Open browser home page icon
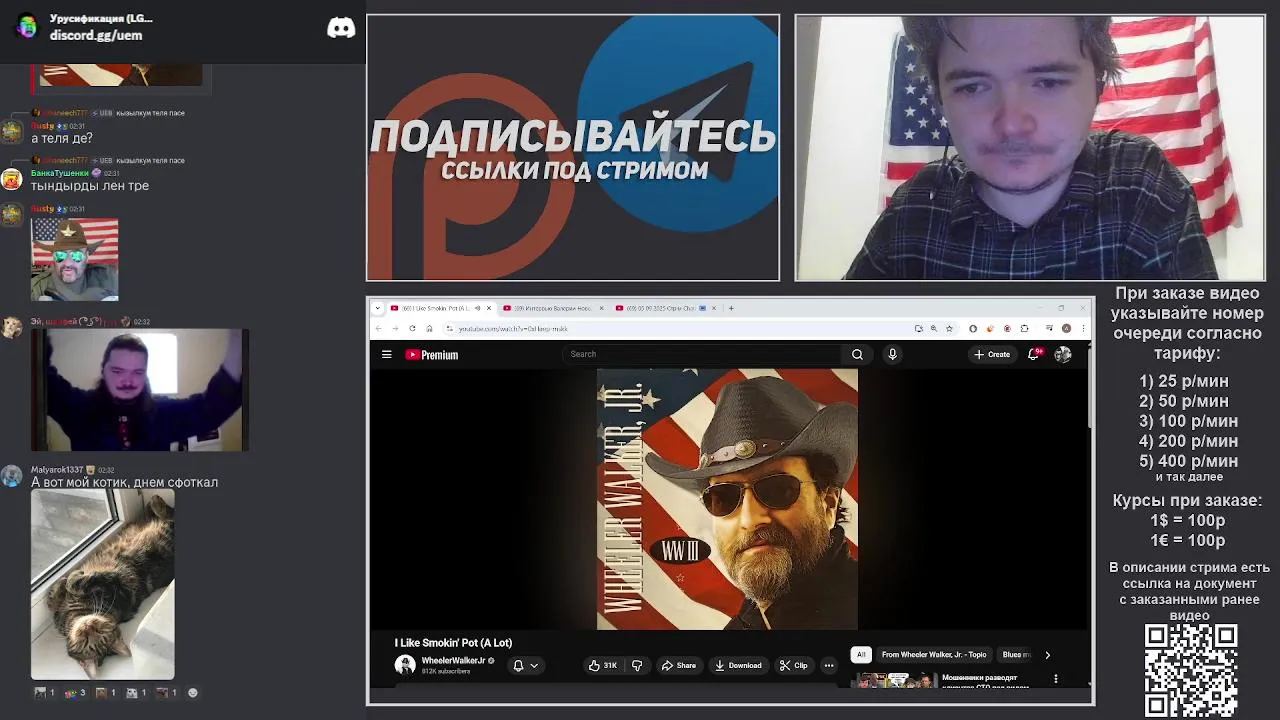This screenshot has width=1280, height=720. pyautogui.click(x=429, y=328)
